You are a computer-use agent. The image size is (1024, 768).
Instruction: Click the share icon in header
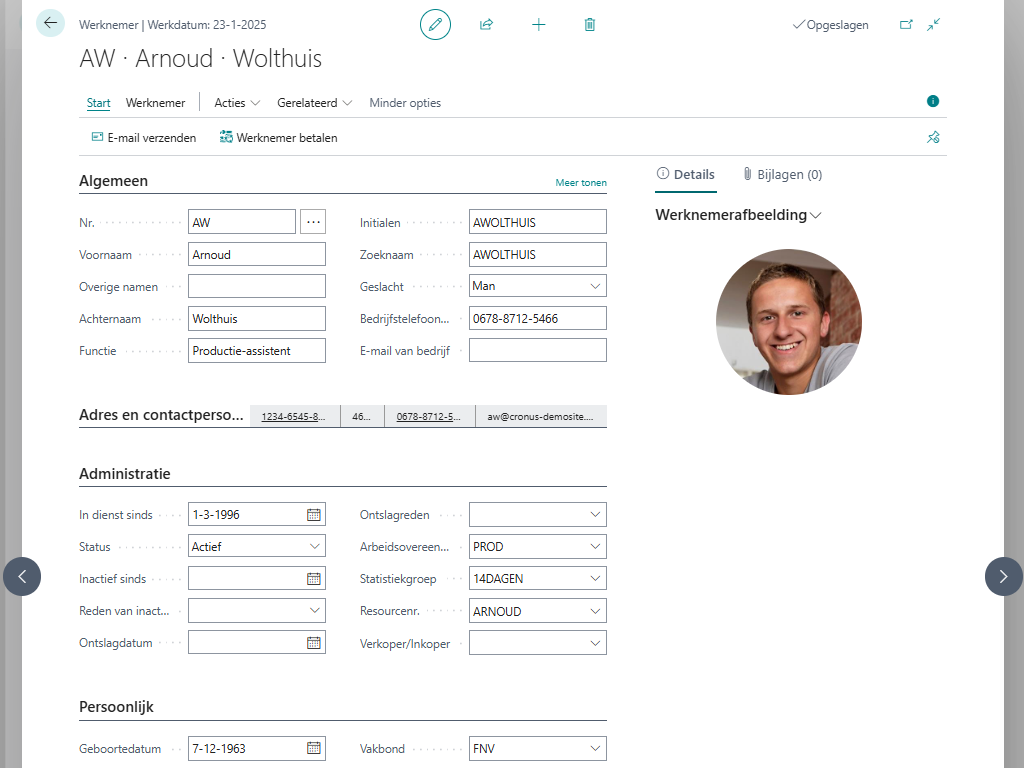[486, 24]
